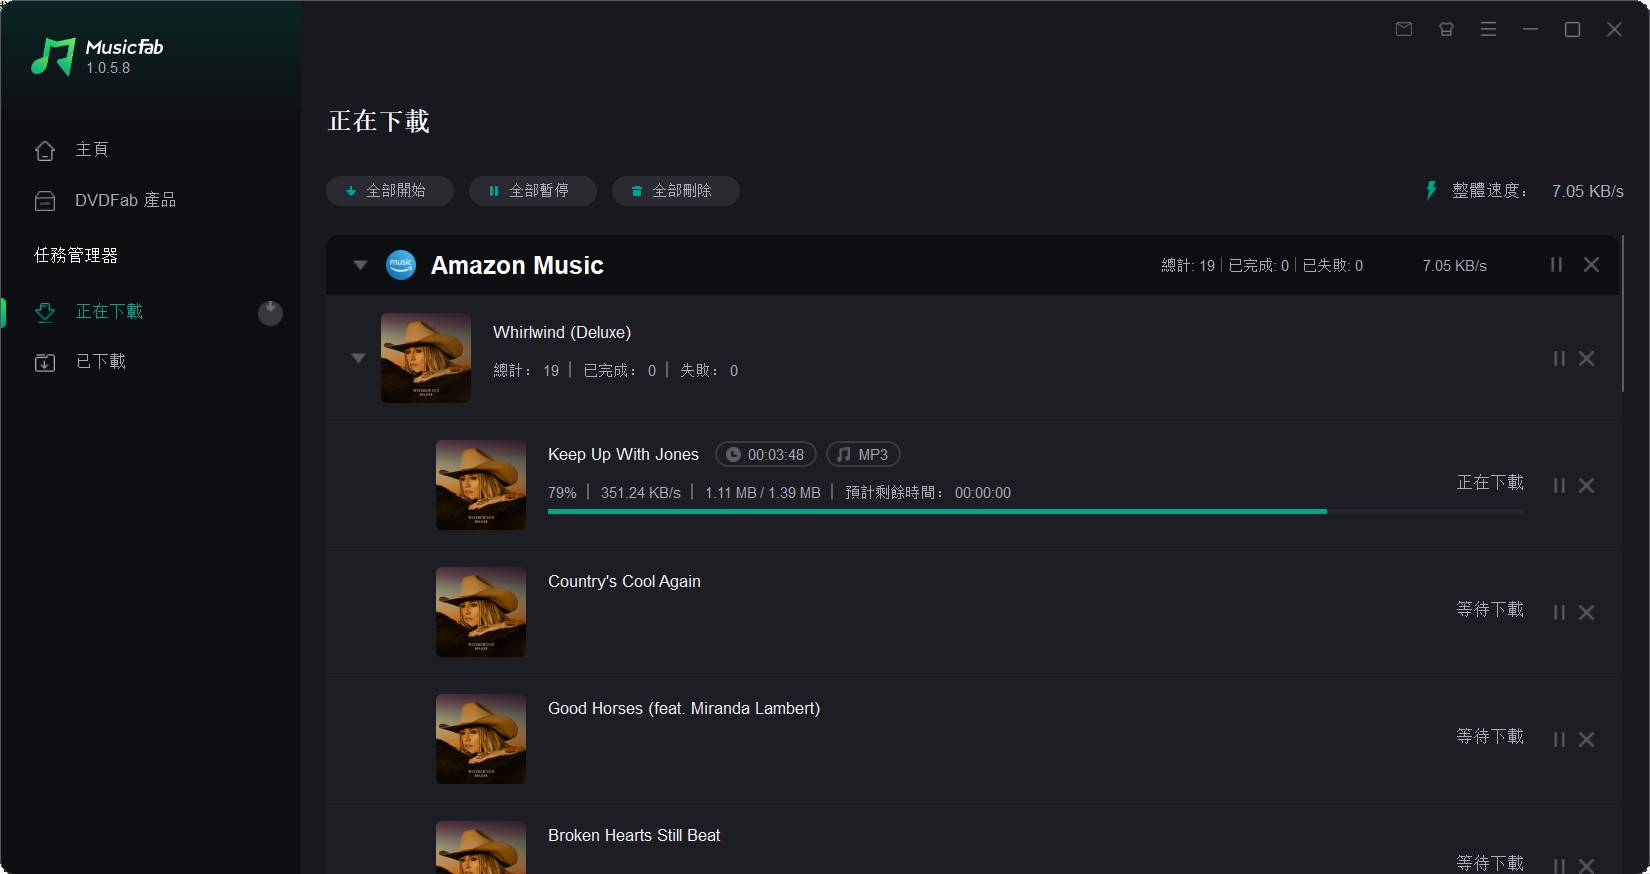The height and width of the screenshot is (874, 1650).
Task: Select 正在下載 in sidebar
Action: 109,311
